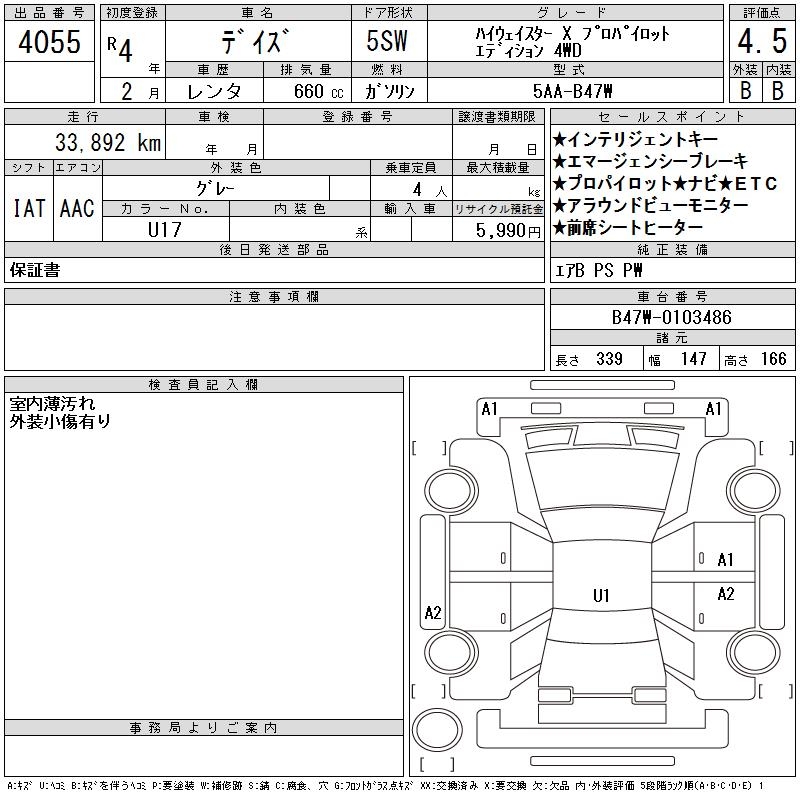Select the 諸元 header
Viewport: 800px width, 800px height.
pos(672,337)
